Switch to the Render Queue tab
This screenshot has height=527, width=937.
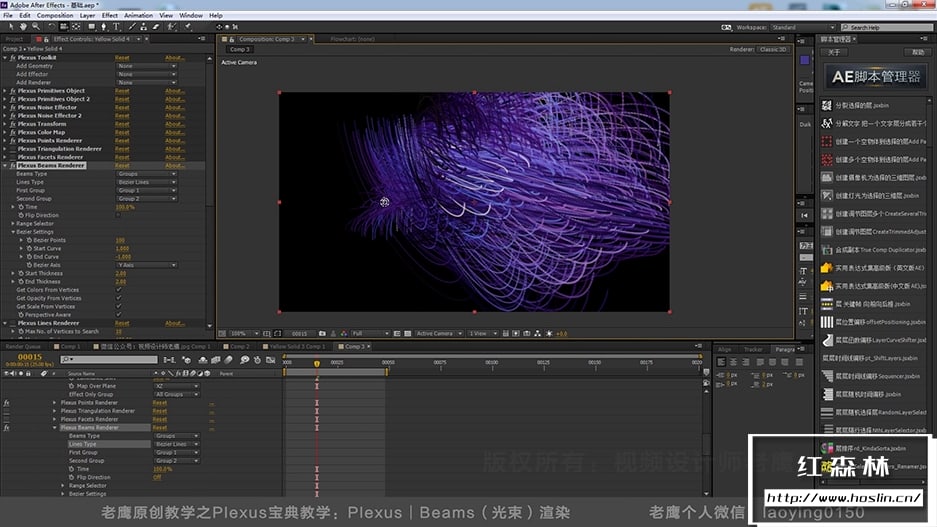tap(23, 347)
